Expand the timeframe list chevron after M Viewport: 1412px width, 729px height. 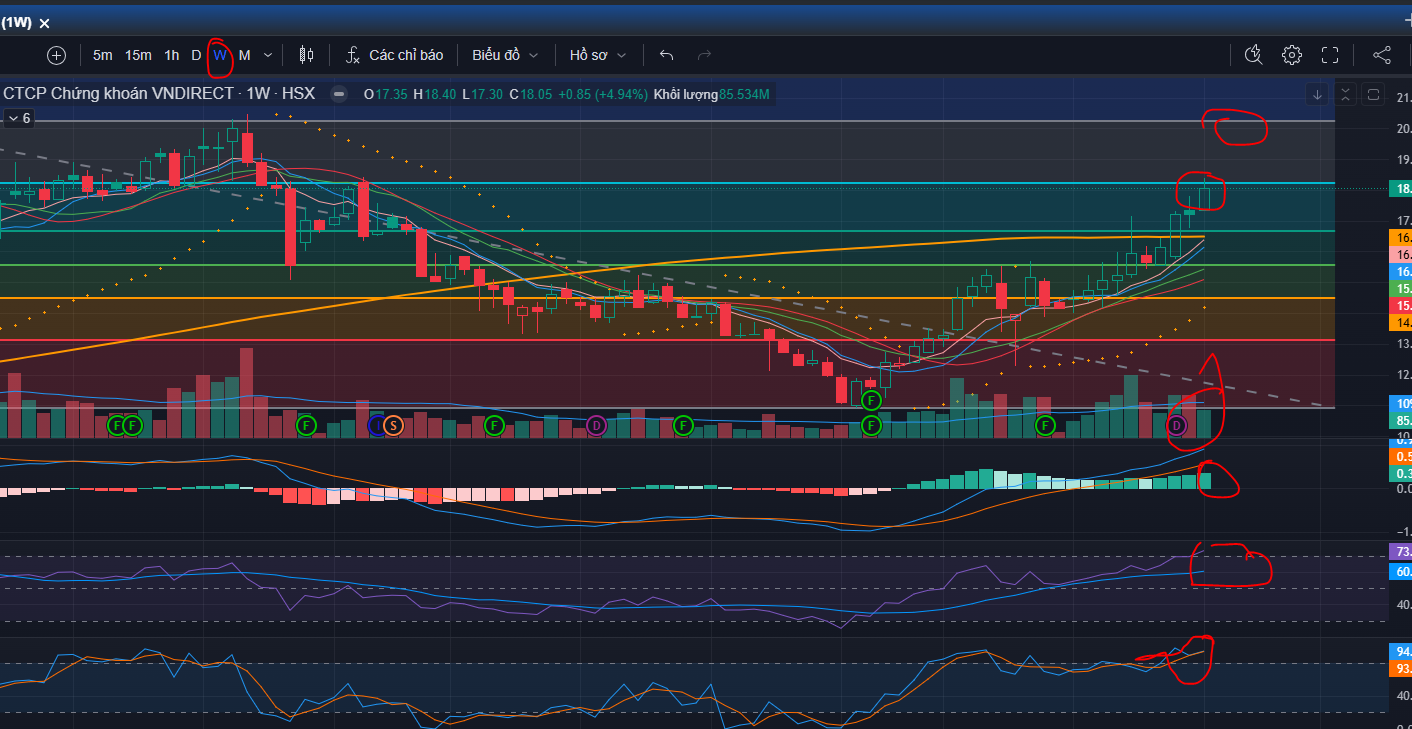pos(266,55)
